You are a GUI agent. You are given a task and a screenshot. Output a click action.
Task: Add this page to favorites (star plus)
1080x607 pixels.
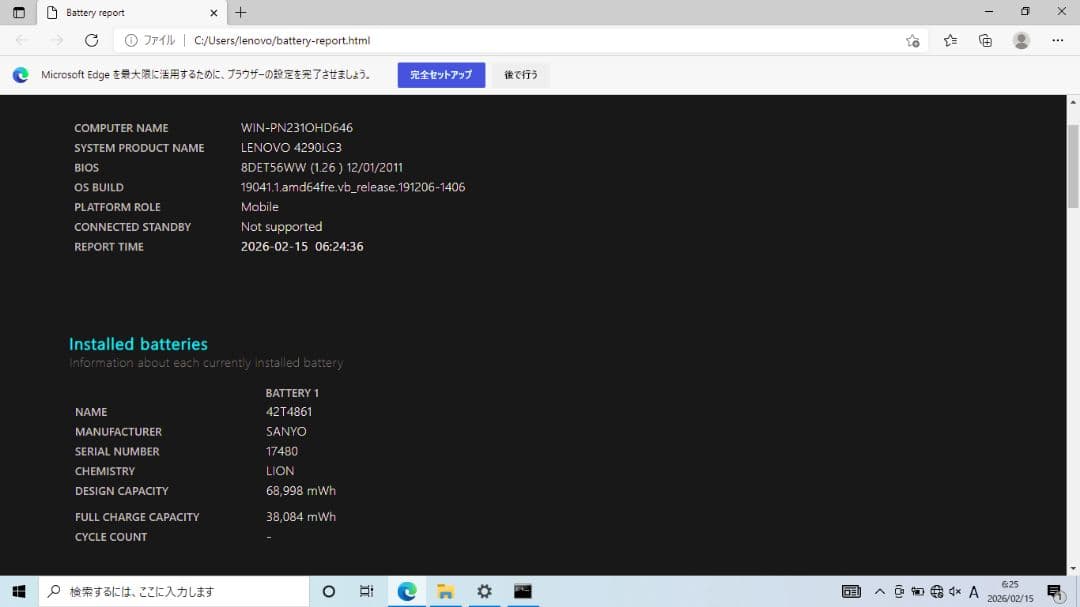pyautogui.click(x=913, y=41)
